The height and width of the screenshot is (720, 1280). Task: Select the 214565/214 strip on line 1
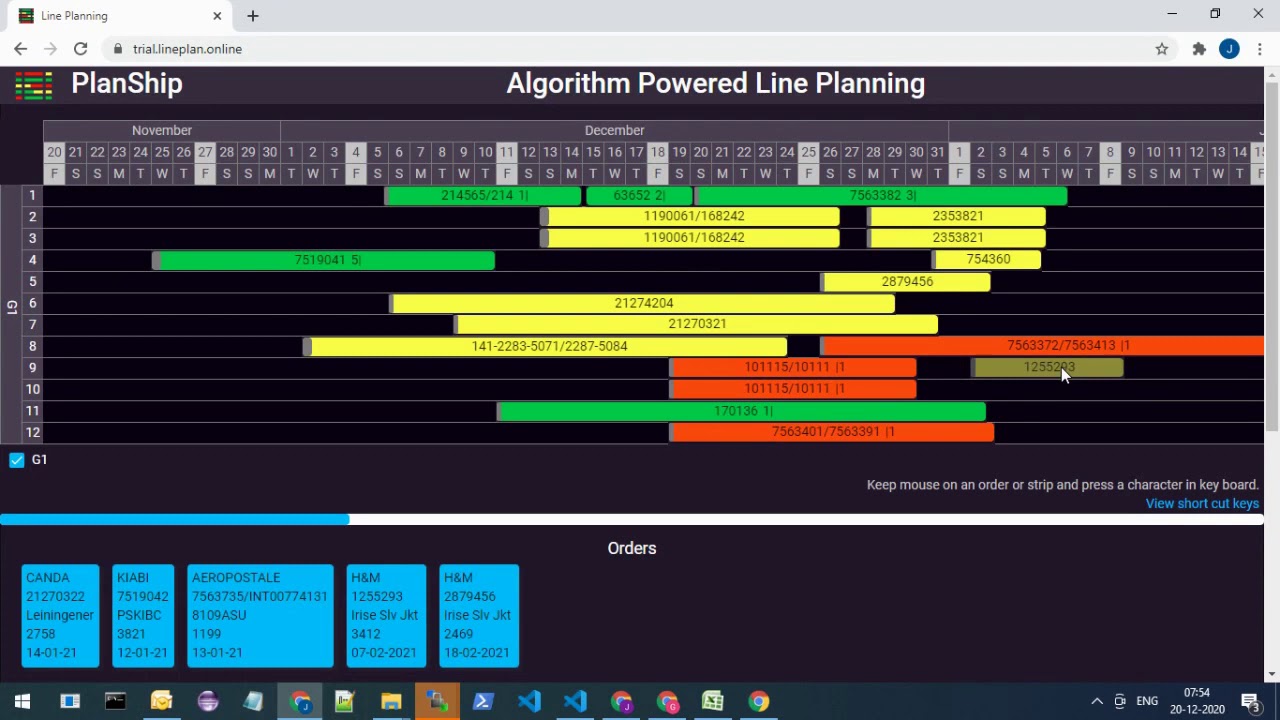pyautogui.click(x=483, y=195)
